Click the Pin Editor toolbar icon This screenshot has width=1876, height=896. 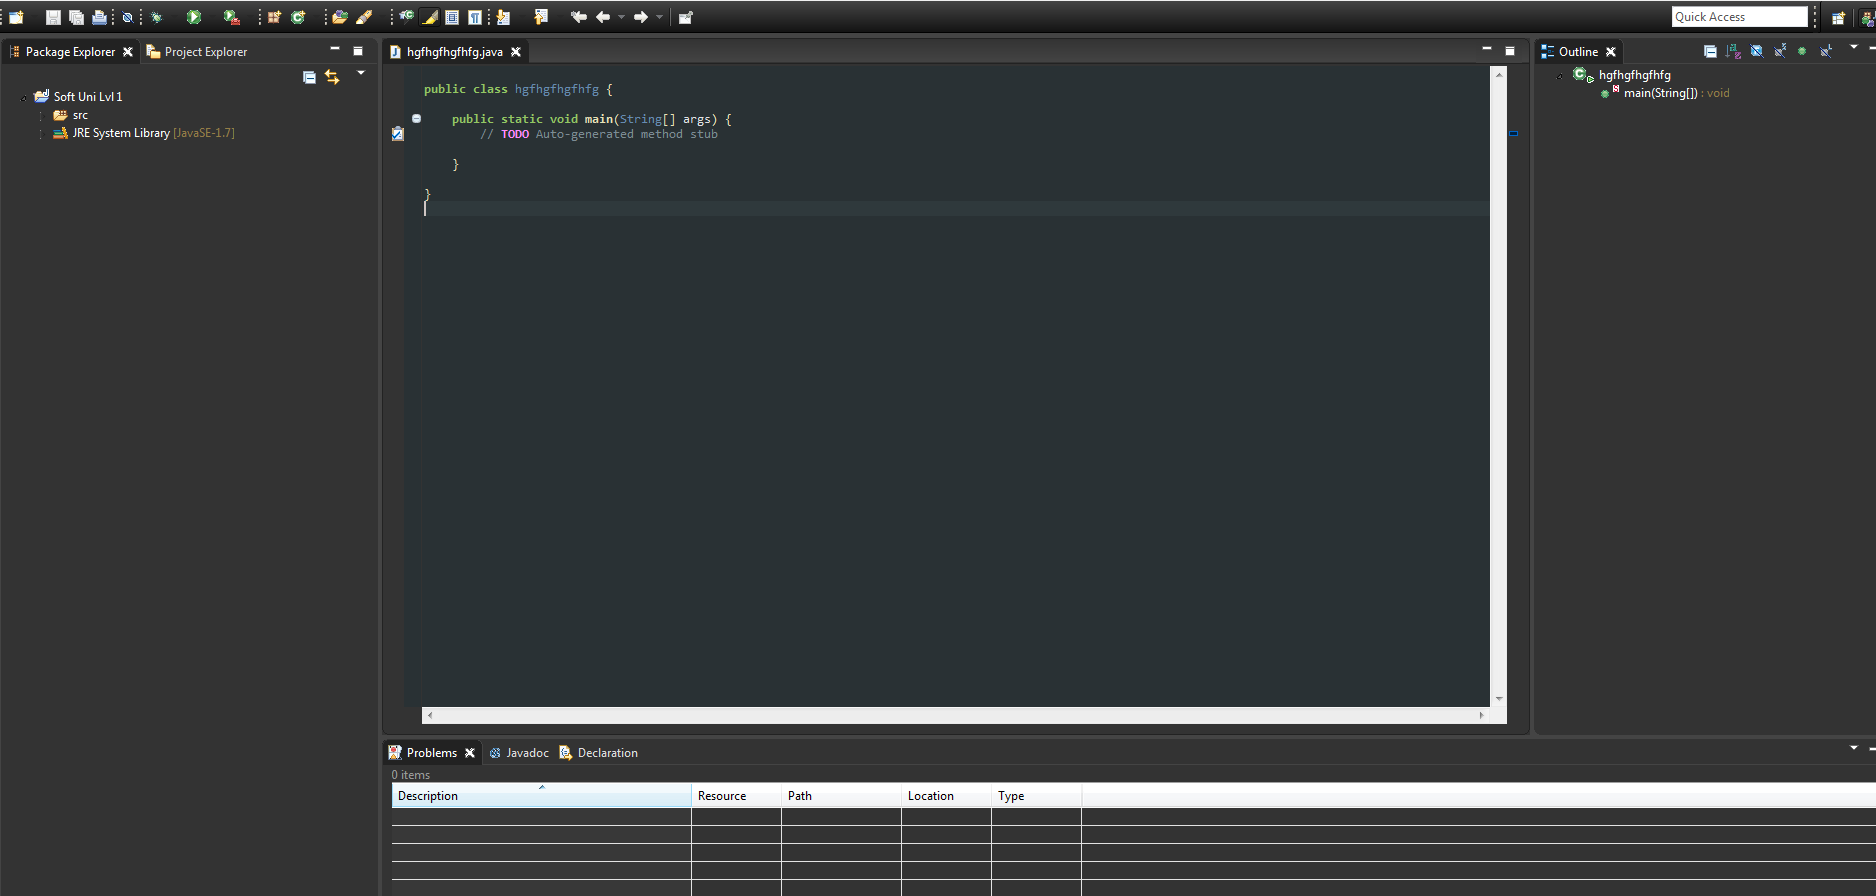[x=686, y=17]
